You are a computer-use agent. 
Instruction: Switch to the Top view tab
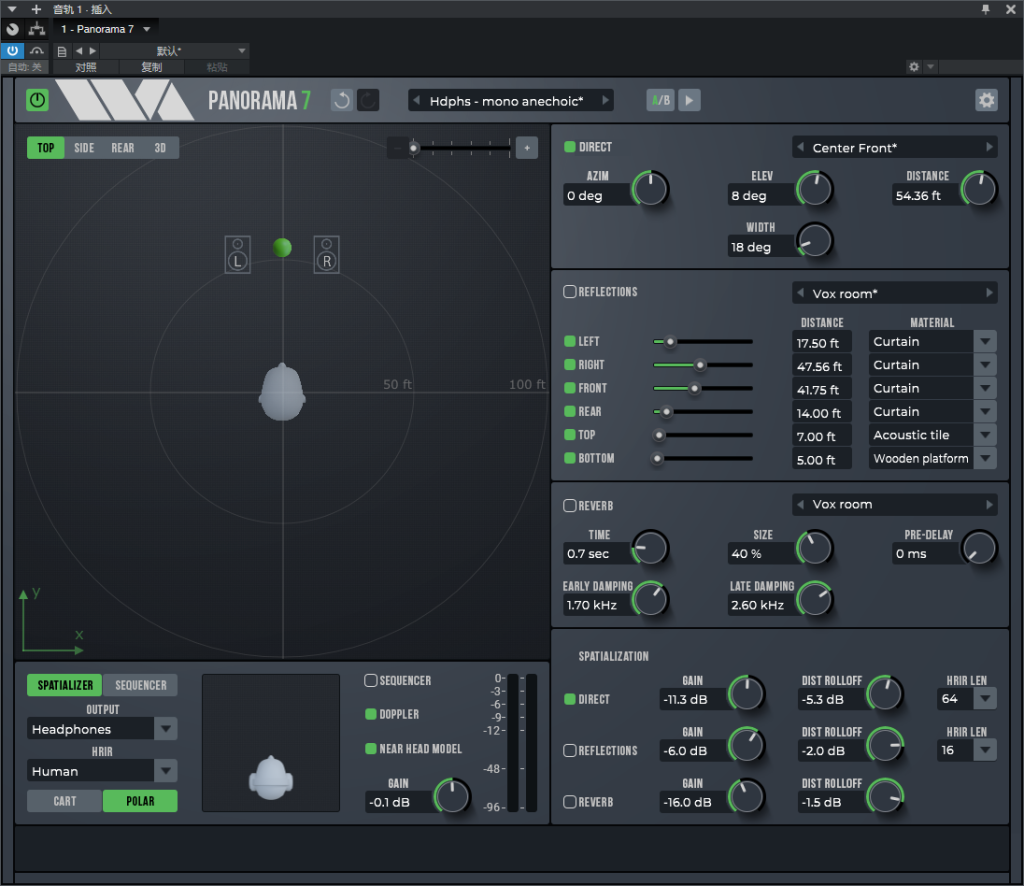click(x=46, y=148)
